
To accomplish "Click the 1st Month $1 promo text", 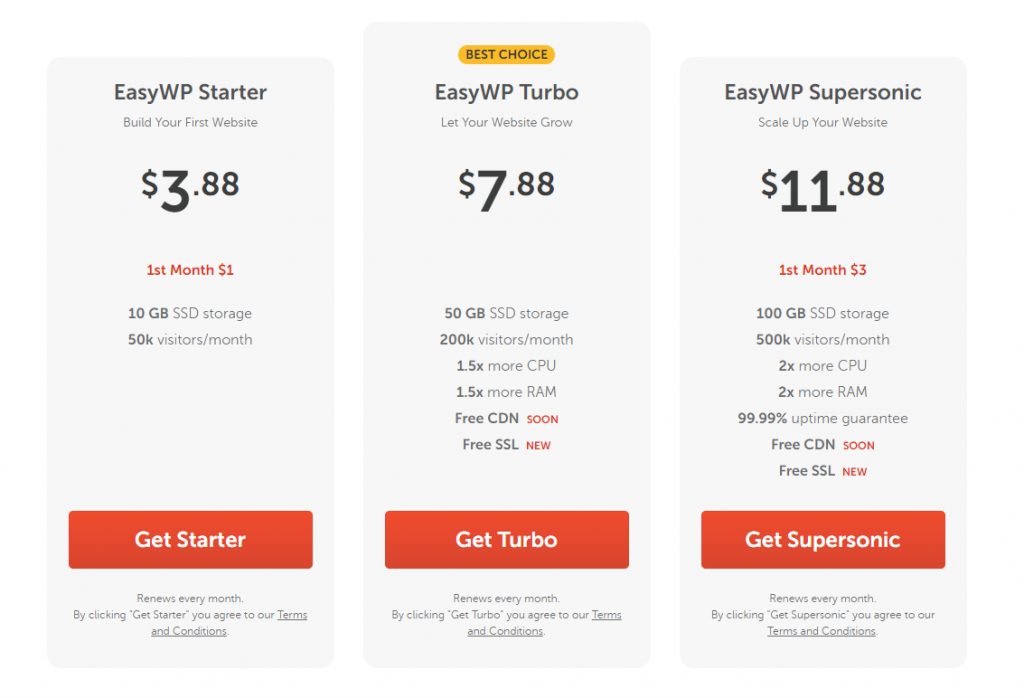I will pyautogui.click(x=190, y=270).
